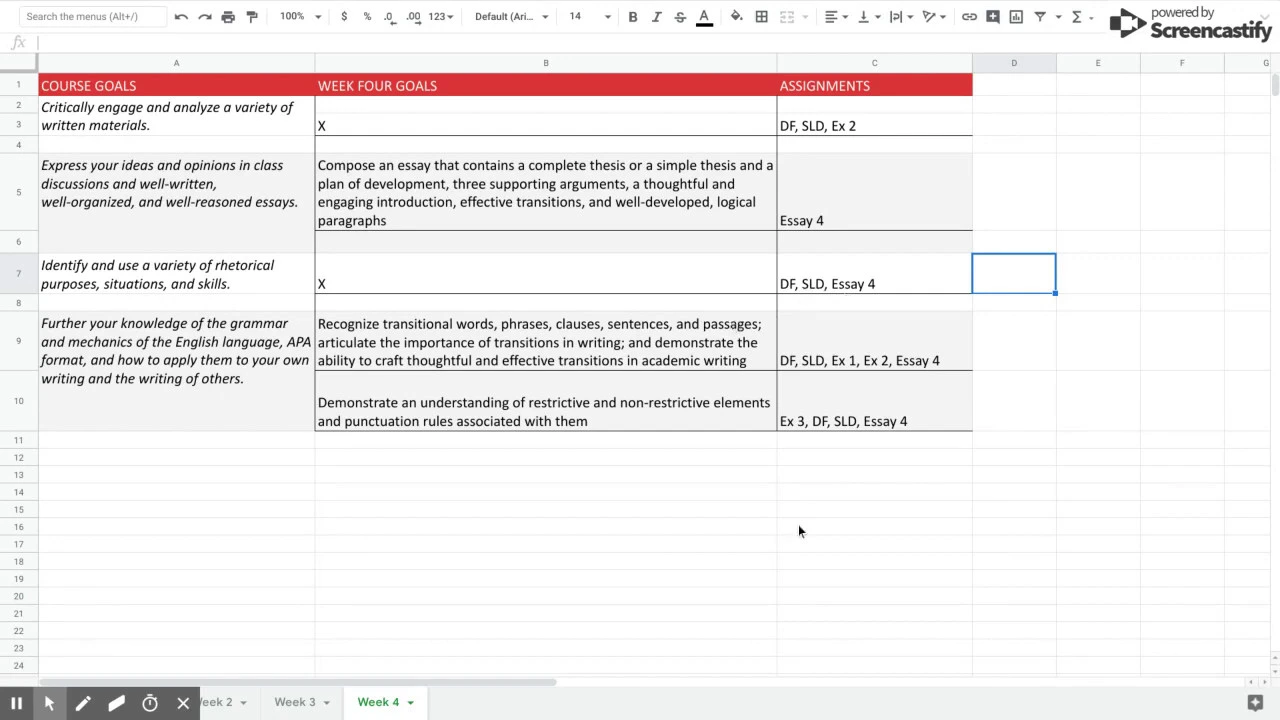Select the cell reading Essay 4 only
Screen dimensions: 1280x720
click(874, 192)
